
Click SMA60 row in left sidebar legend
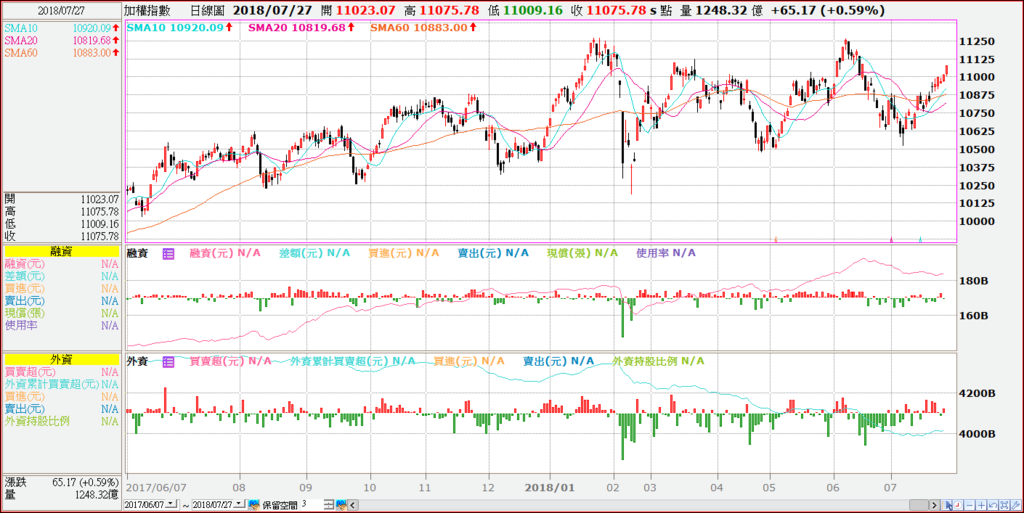tap(61, 53)
